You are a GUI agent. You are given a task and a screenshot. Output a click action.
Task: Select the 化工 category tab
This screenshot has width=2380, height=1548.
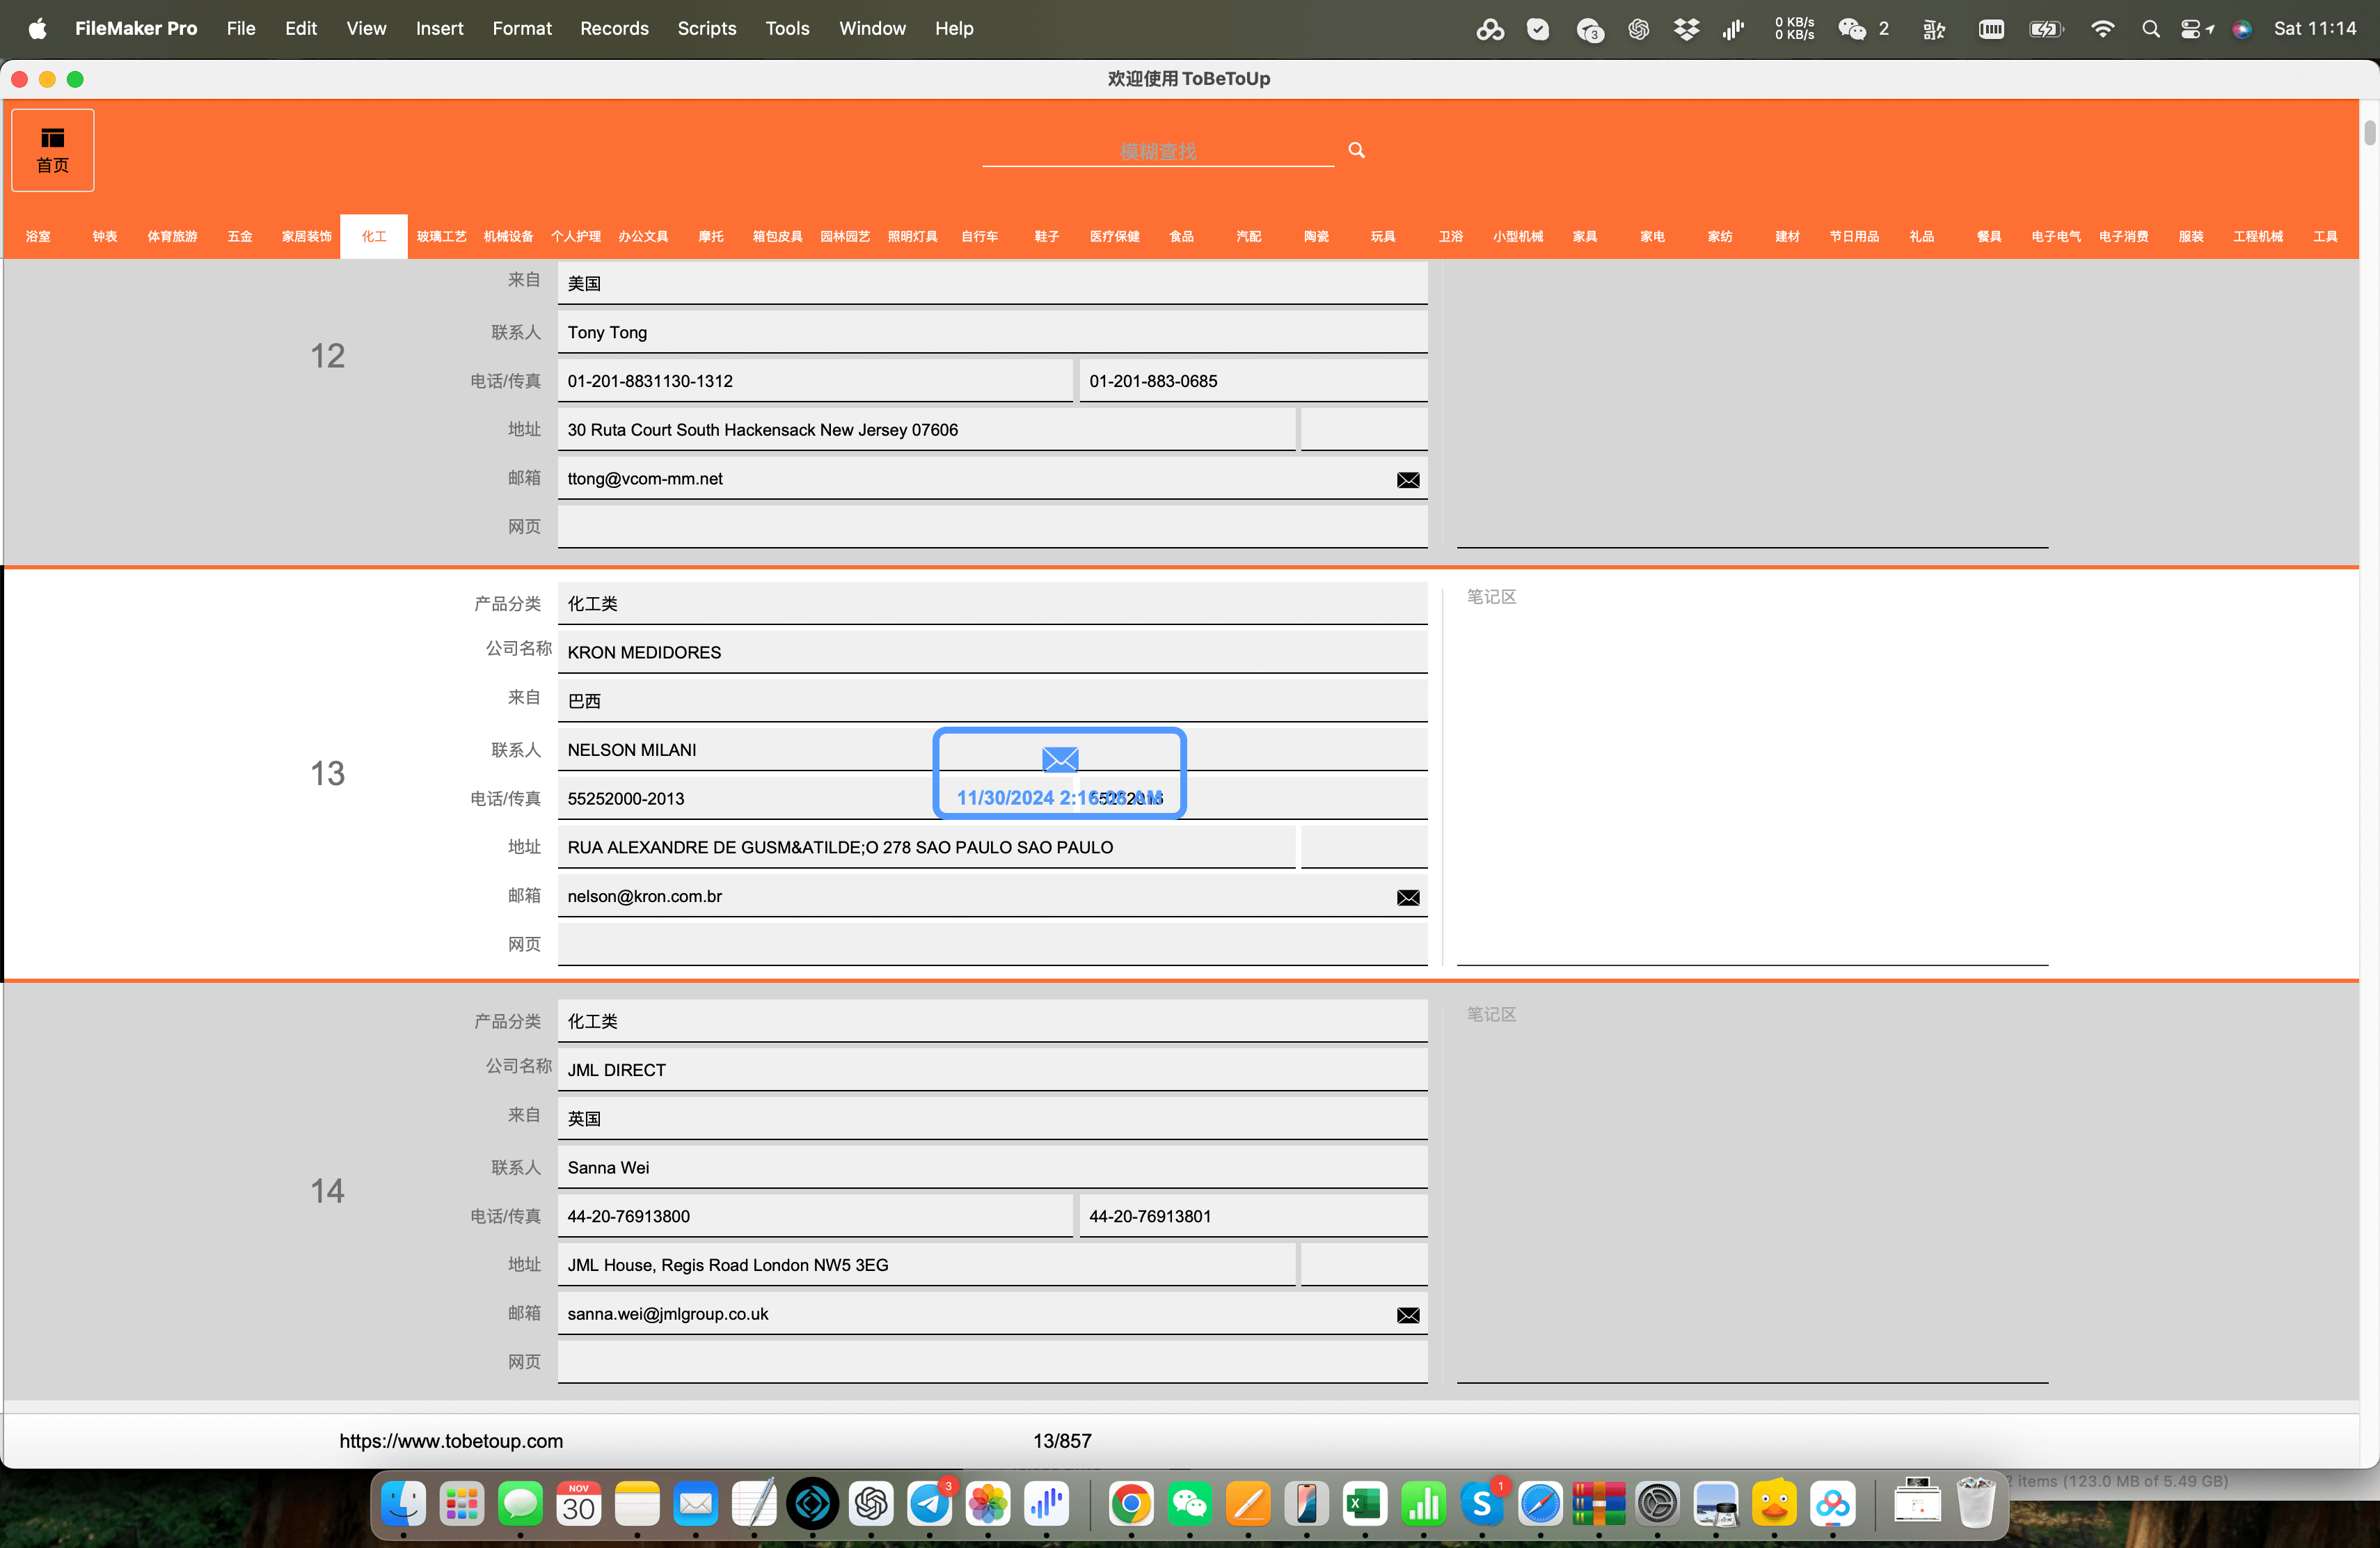tap(374, 237)
